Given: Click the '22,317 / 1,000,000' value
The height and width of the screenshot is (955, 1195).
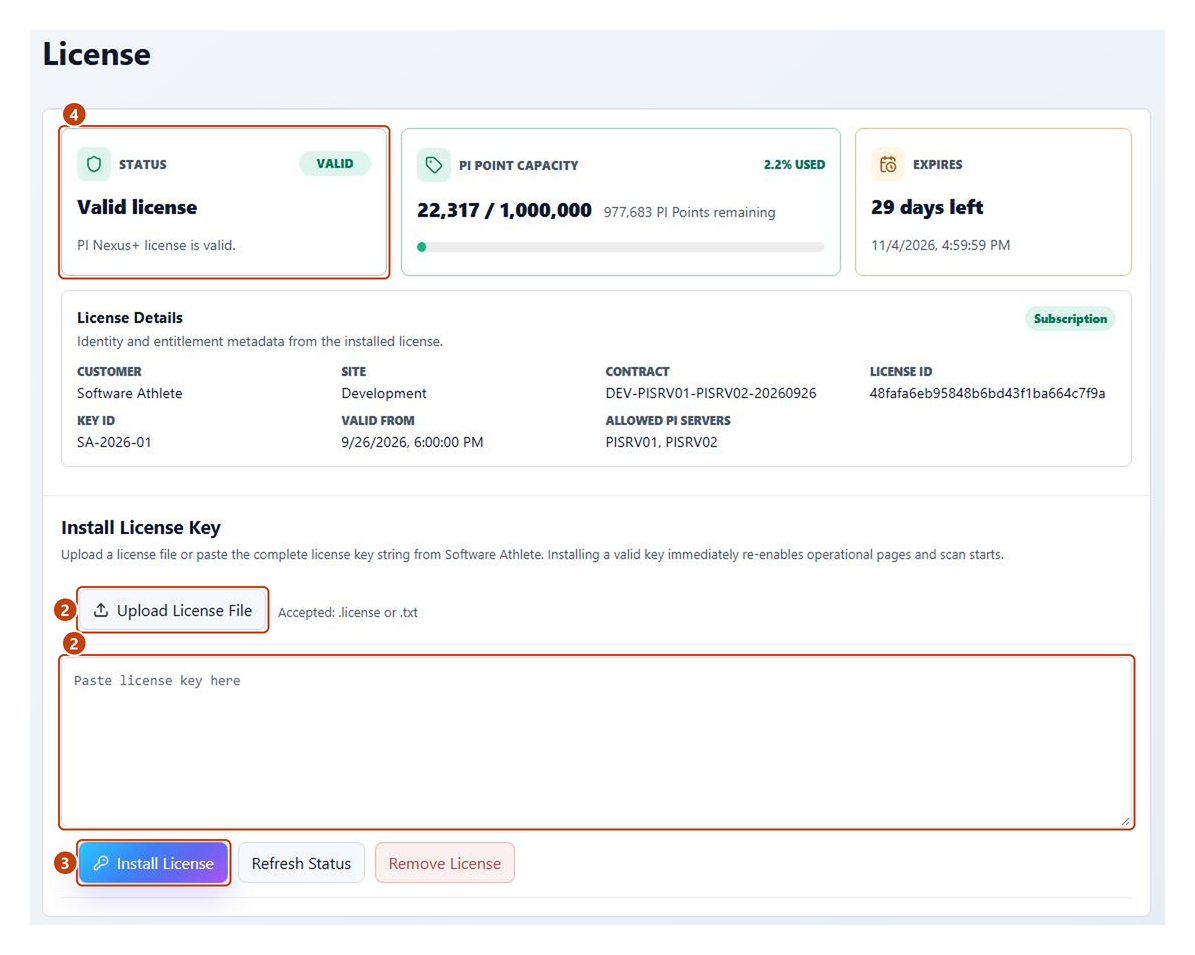Looking at the screenshot, I should [x=504, y=210].
